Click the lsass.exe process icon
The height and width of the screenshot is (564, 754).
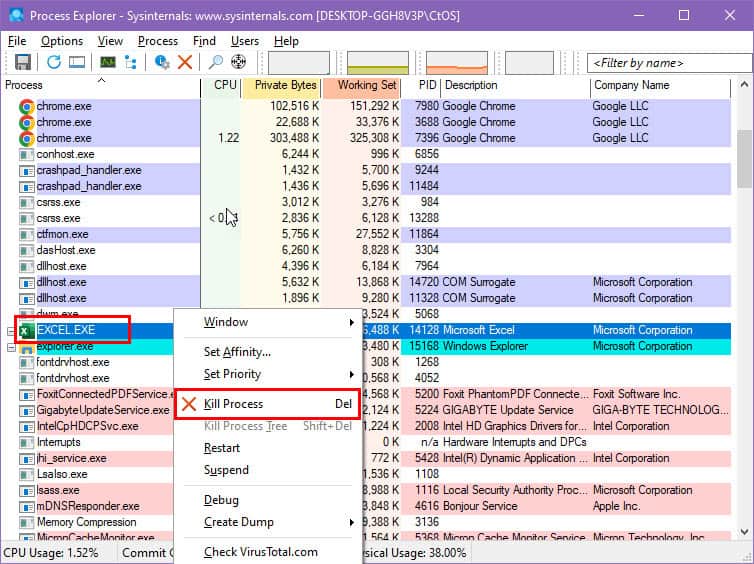coord(26,491)
